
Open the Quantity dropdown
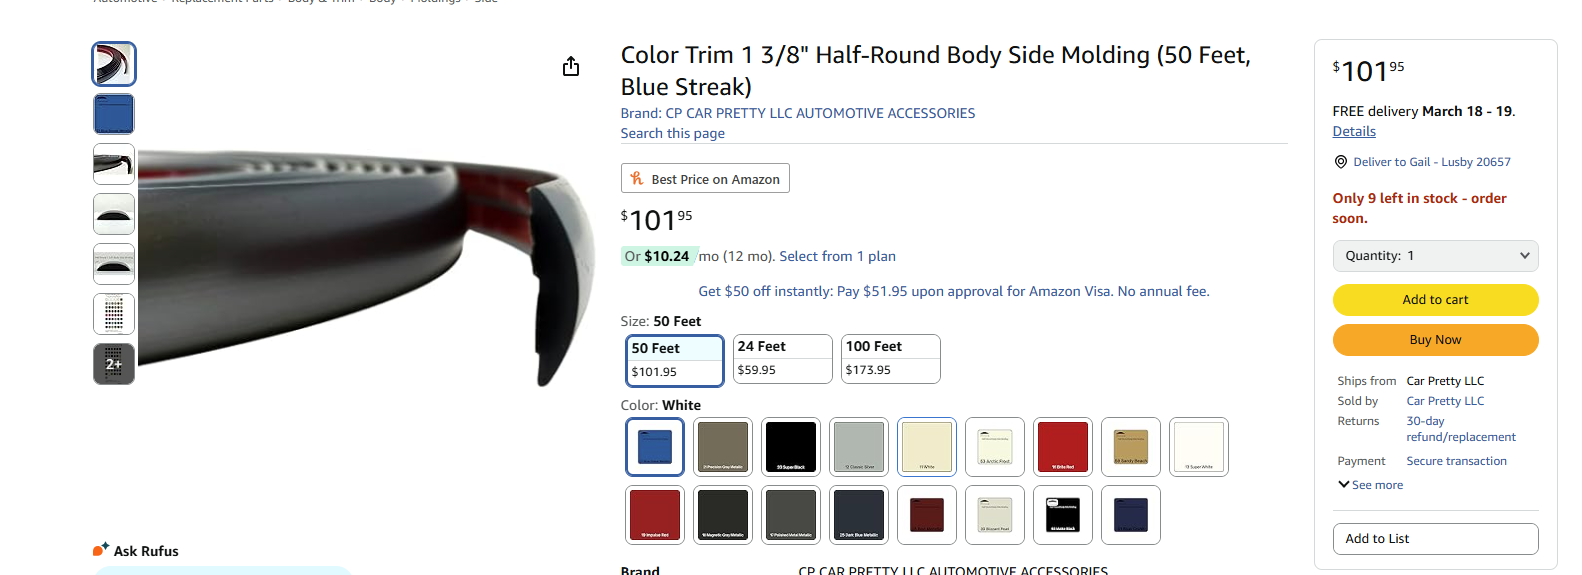(1435, 256)
